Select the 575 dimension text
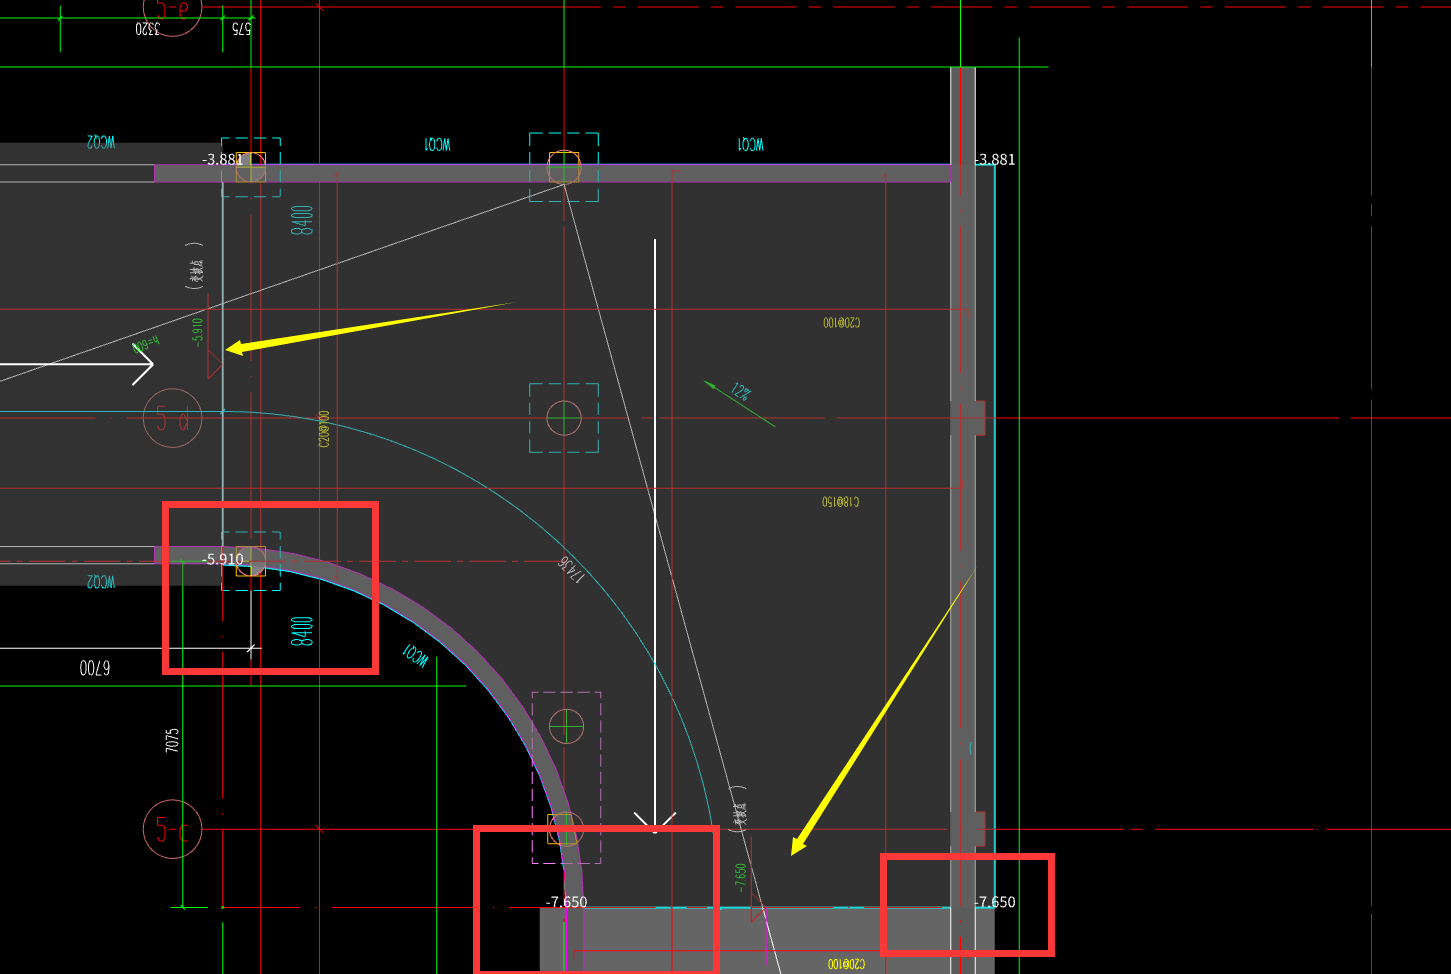This screenshot has width=1451, height=974. point(241,28)
